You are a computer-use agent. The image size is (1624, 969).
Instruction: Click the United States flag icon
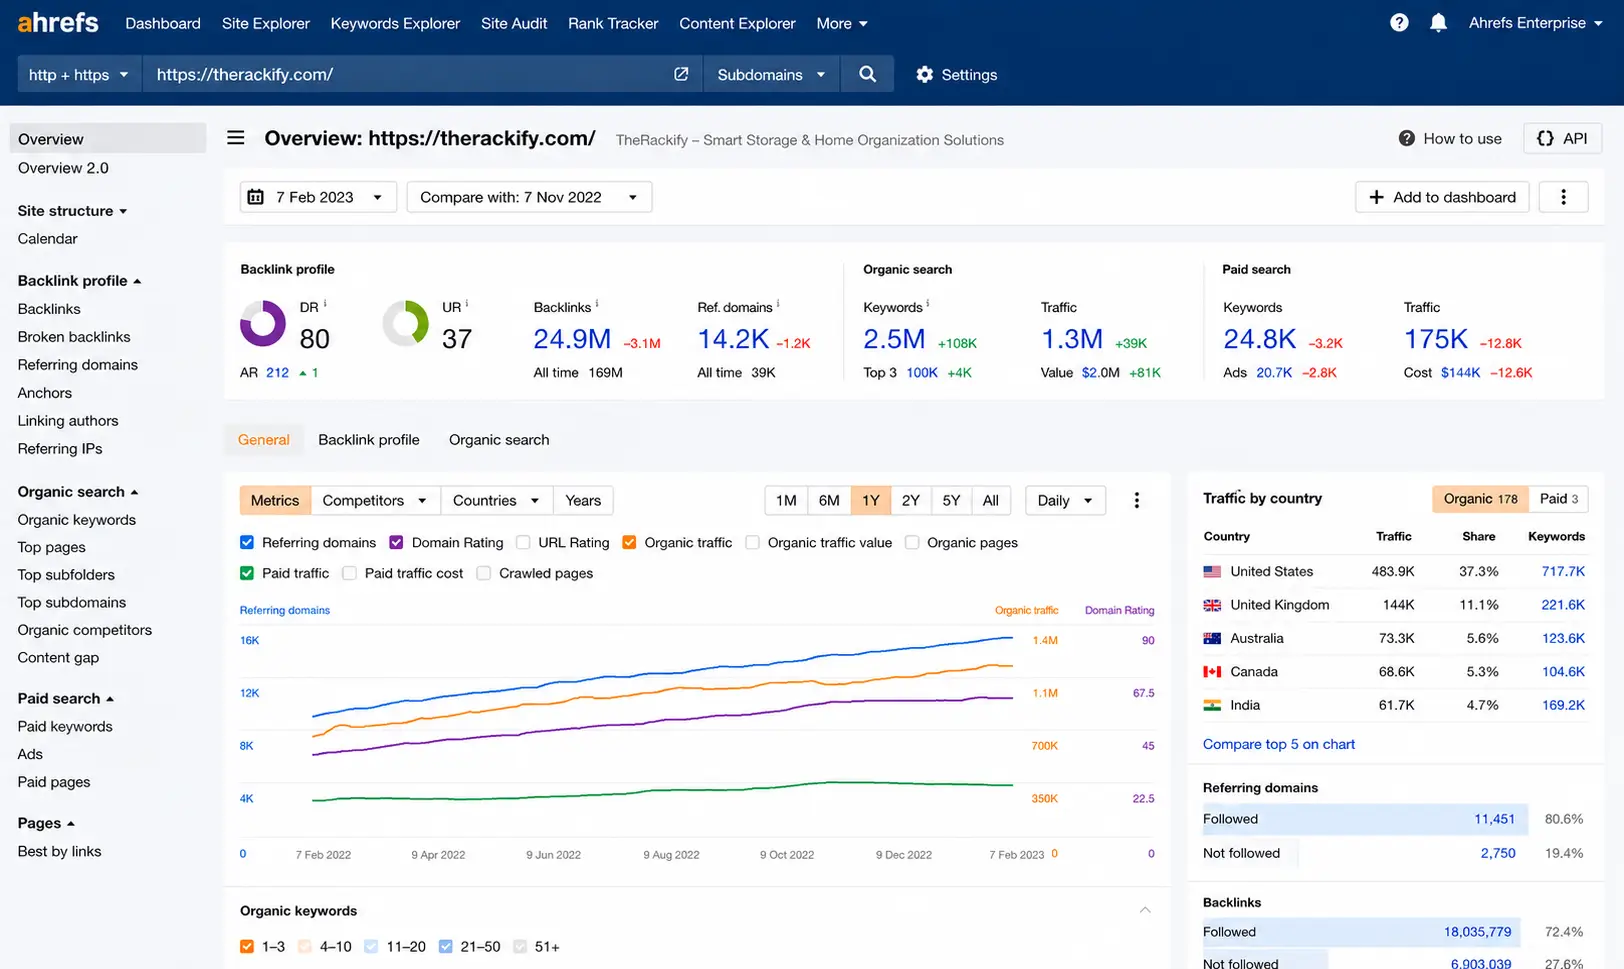point(1212,572)
